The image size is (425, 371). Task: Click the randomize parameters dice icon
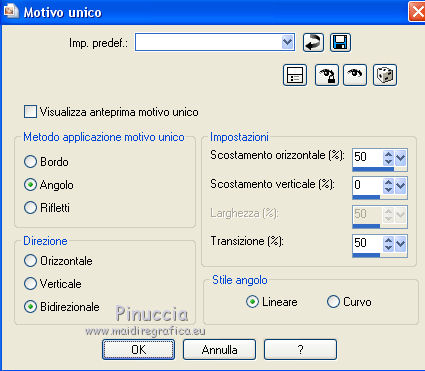click(x=385, y=75)
